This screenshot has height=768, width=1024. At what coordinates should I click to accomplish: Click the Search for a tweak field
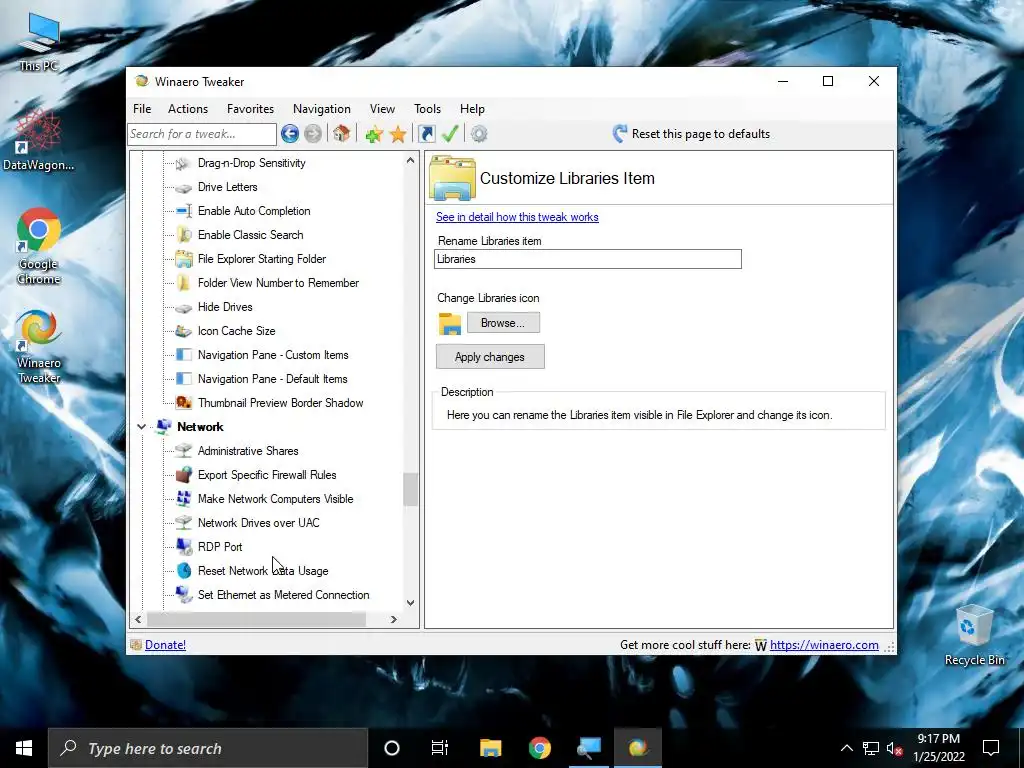pos(202,134)
